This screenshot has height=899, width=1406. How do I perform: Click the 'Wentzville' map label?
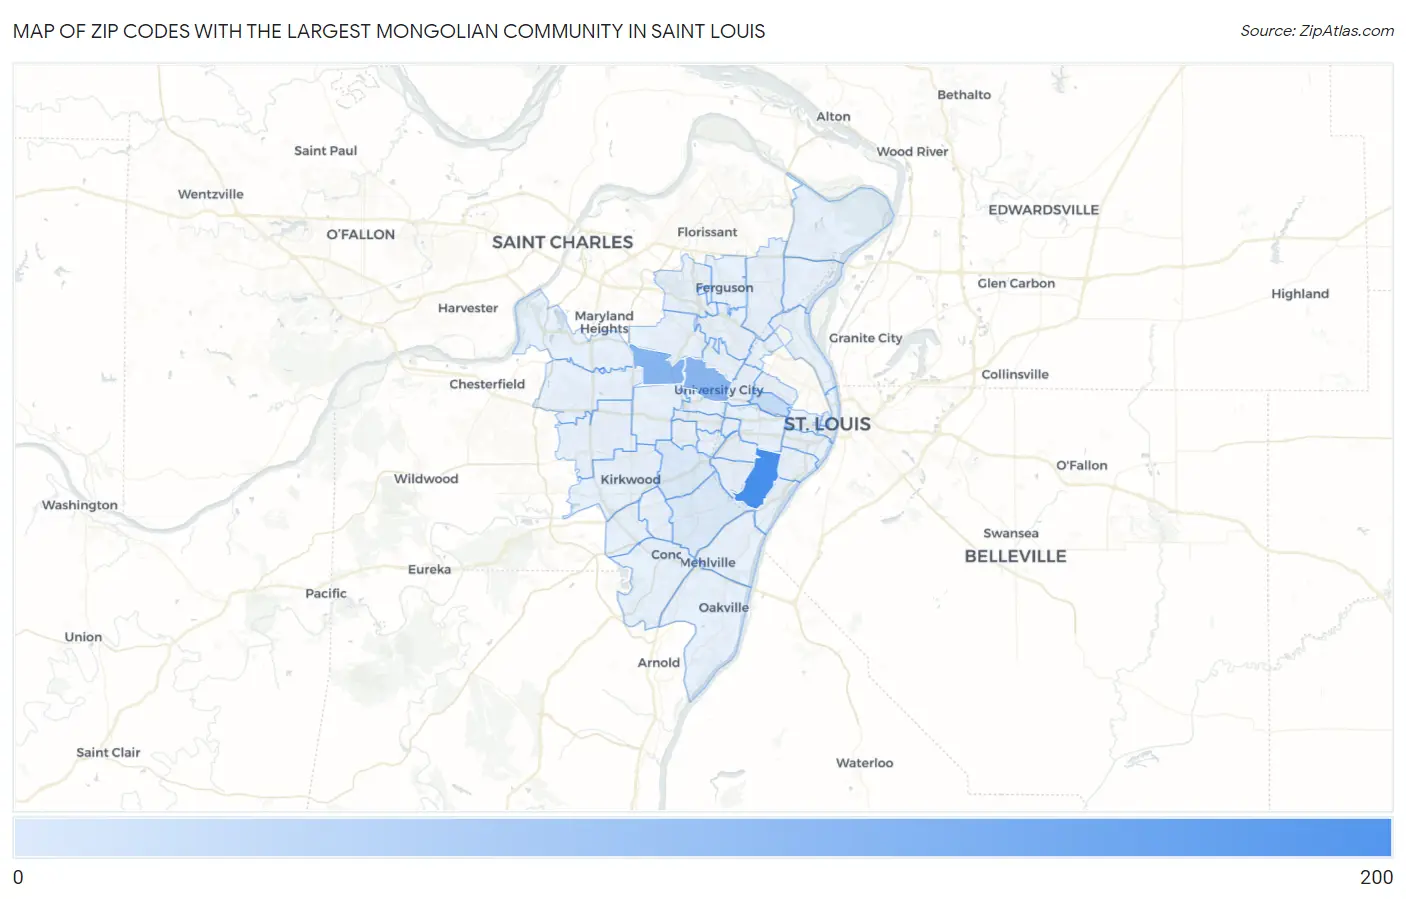click(211, 194)
